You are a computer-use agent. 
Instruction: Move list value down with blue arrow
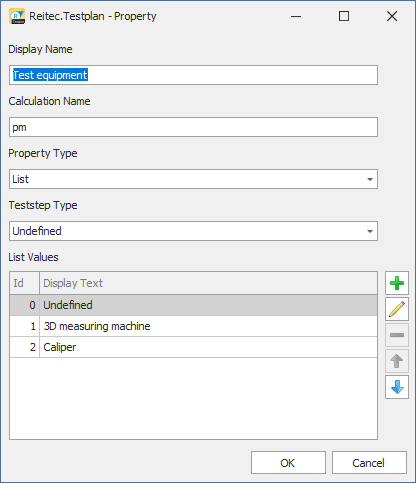coord(397,387)
